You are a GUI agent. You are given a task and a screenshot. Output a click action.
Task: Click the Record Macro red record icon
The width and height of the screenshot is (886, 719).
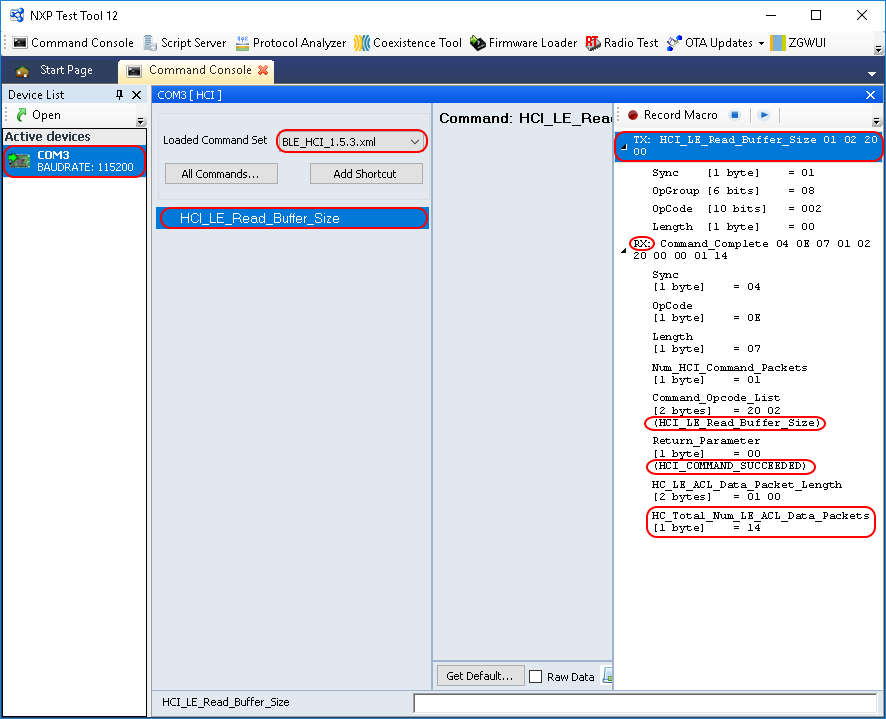[631, 113]
